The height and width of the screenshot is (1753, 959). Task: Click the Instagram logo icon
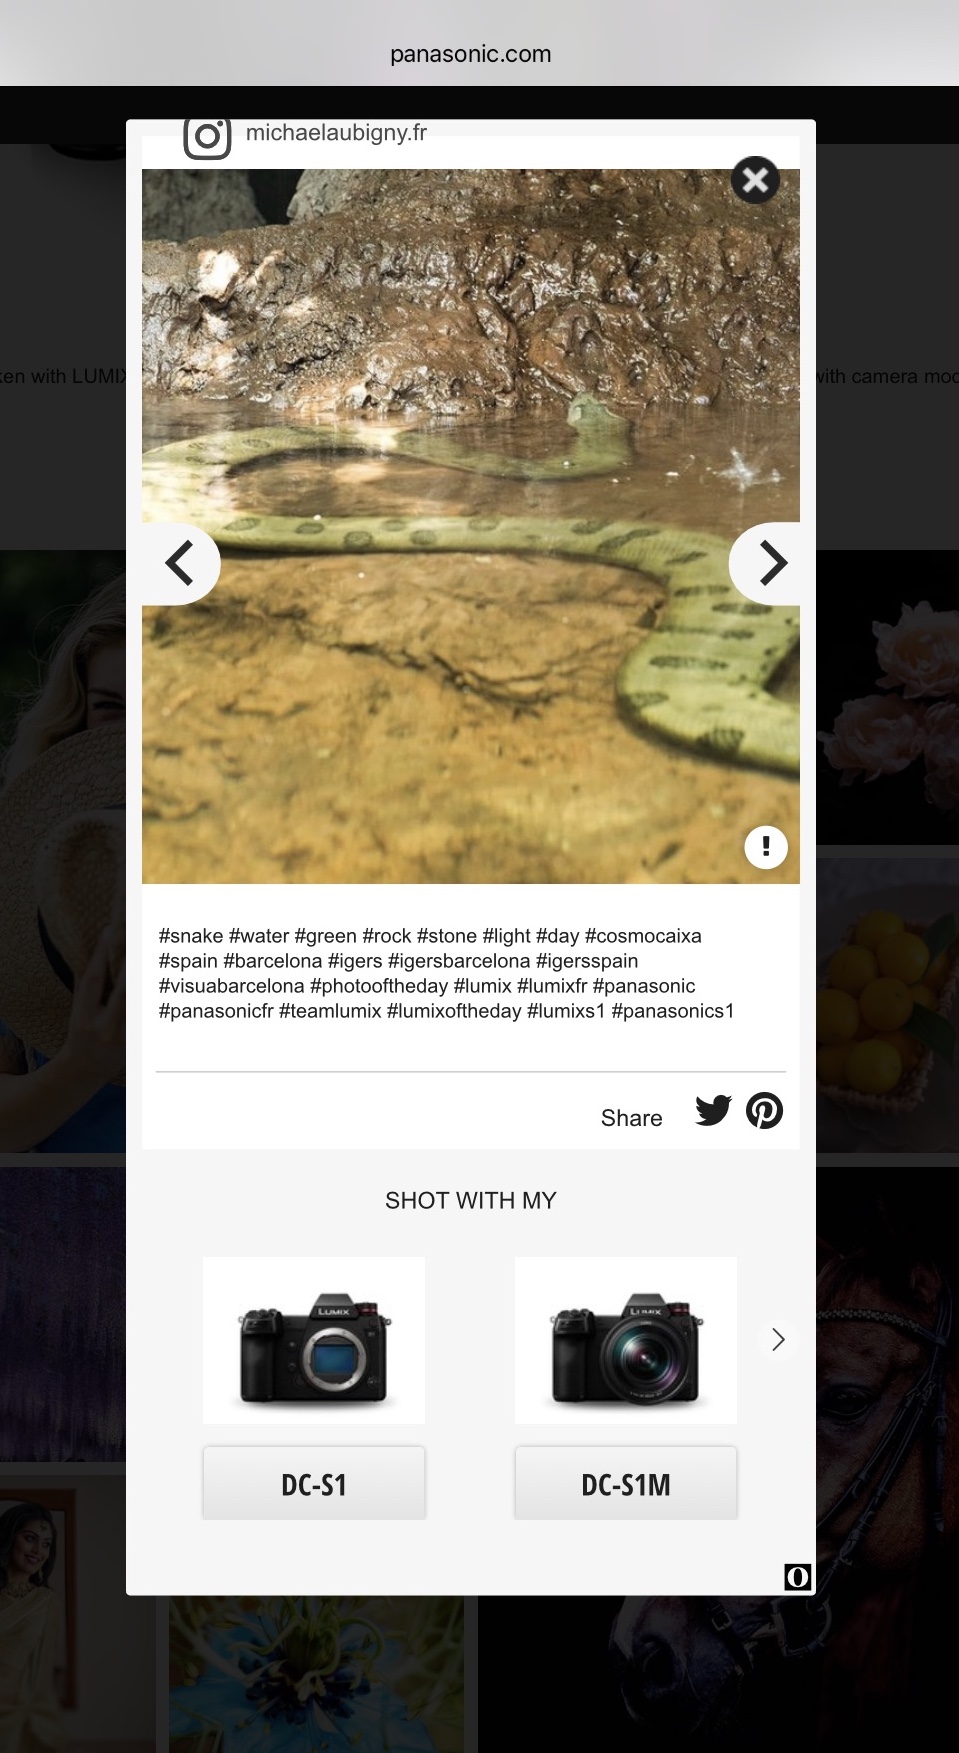(x=207, y=137)
